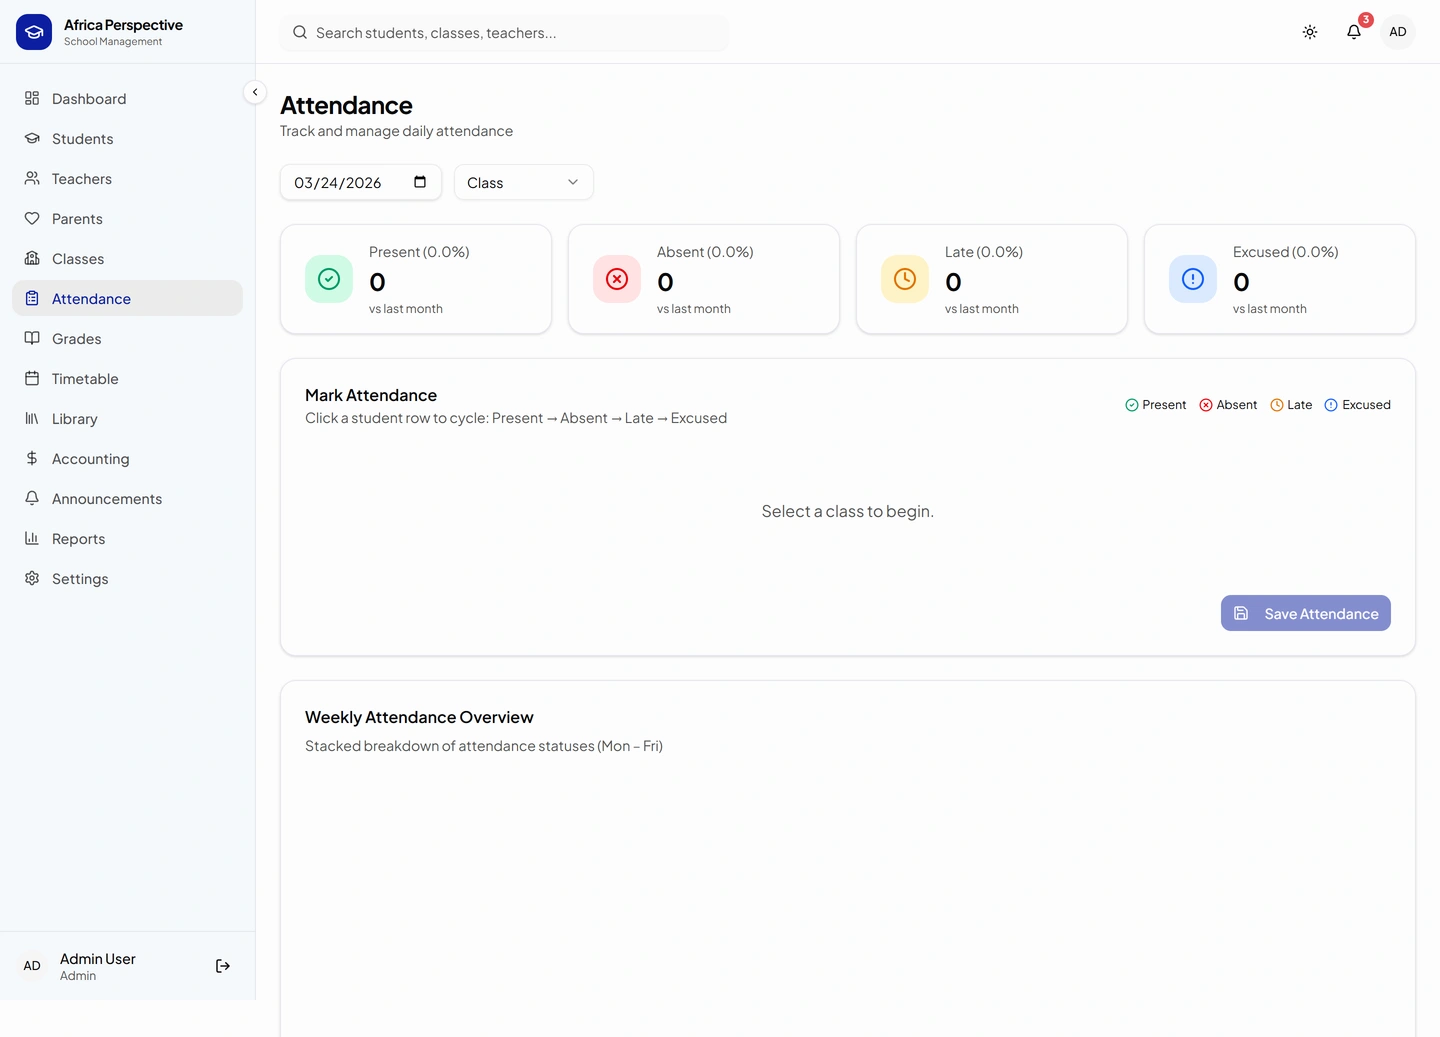Click the red Absent cross card icon
This screenshot has height=1037, width=1440.
pos(617,279)
